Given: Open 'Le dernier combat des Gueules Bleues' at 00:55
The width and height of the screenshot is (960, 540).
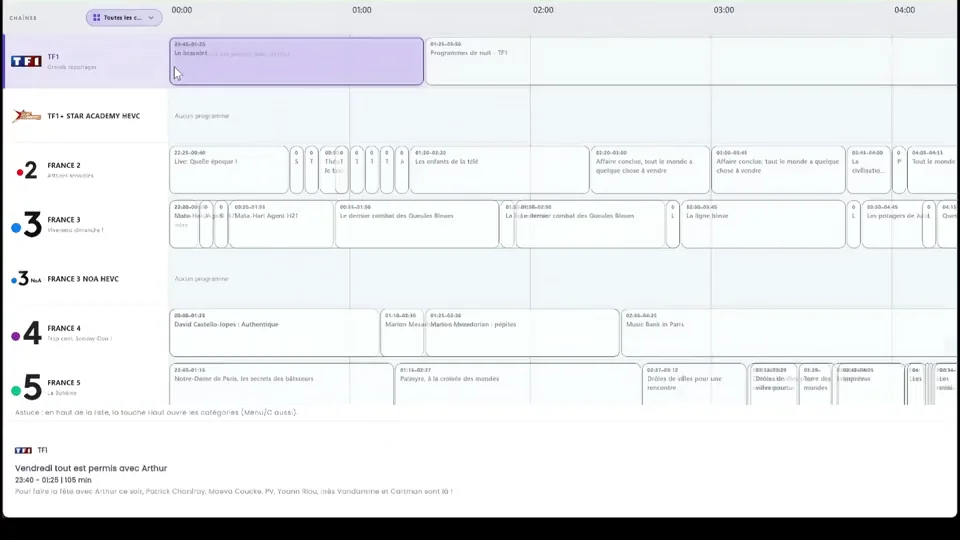Looking at the screenshot, I should [417, 224].
